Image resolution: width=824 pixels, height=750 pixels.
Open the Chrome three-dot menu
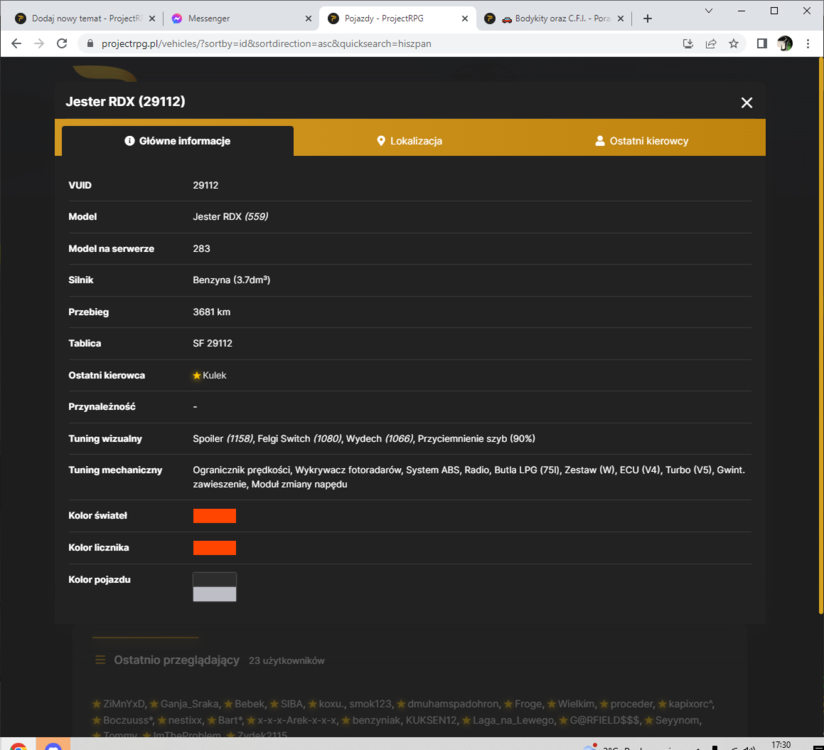(808, 44)
